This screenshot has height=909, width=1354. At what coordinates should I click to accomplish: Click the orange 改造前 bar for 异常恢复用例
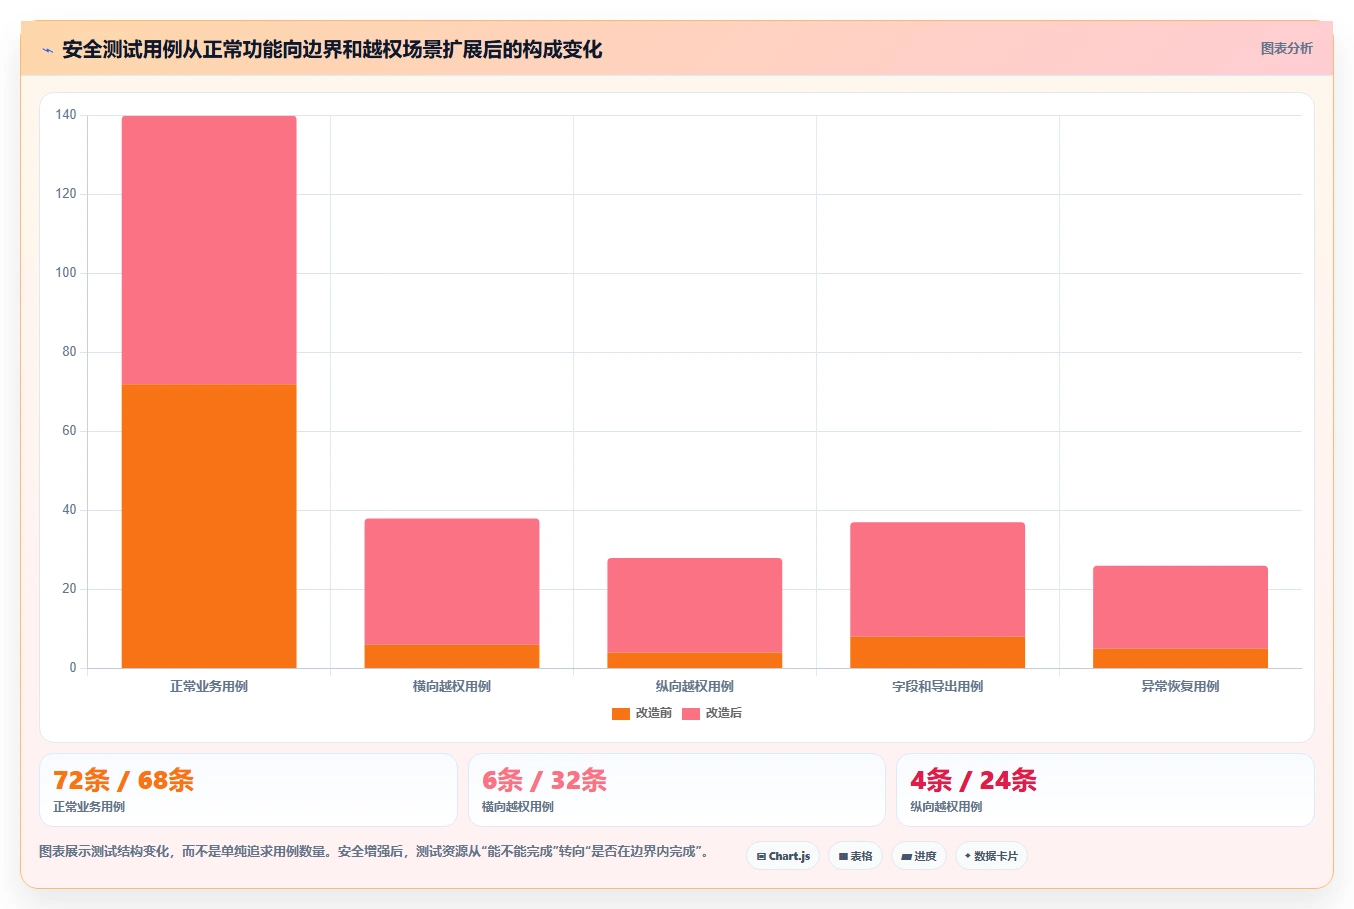pos(1181,658)
